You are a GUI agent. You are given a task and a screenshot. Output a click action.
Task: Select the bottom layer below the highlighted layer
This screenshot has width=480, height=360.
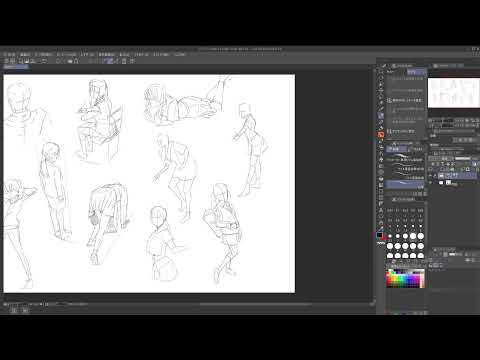tap(453, 183)
